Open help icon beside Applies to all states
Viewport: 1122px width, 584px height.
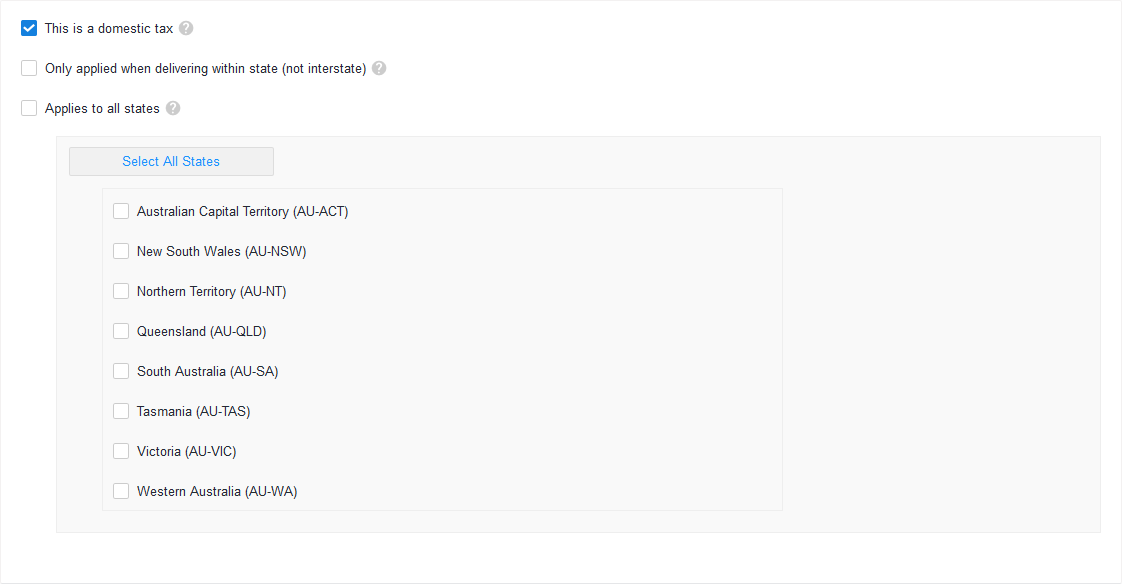pos(173,108)
